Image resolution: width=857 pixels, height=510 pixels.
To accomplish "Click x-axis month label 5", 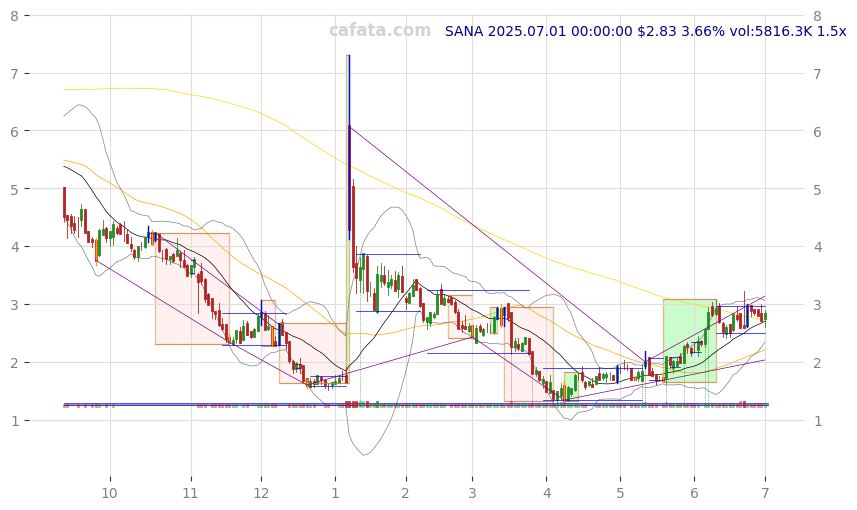I will (x=620, y=493).
